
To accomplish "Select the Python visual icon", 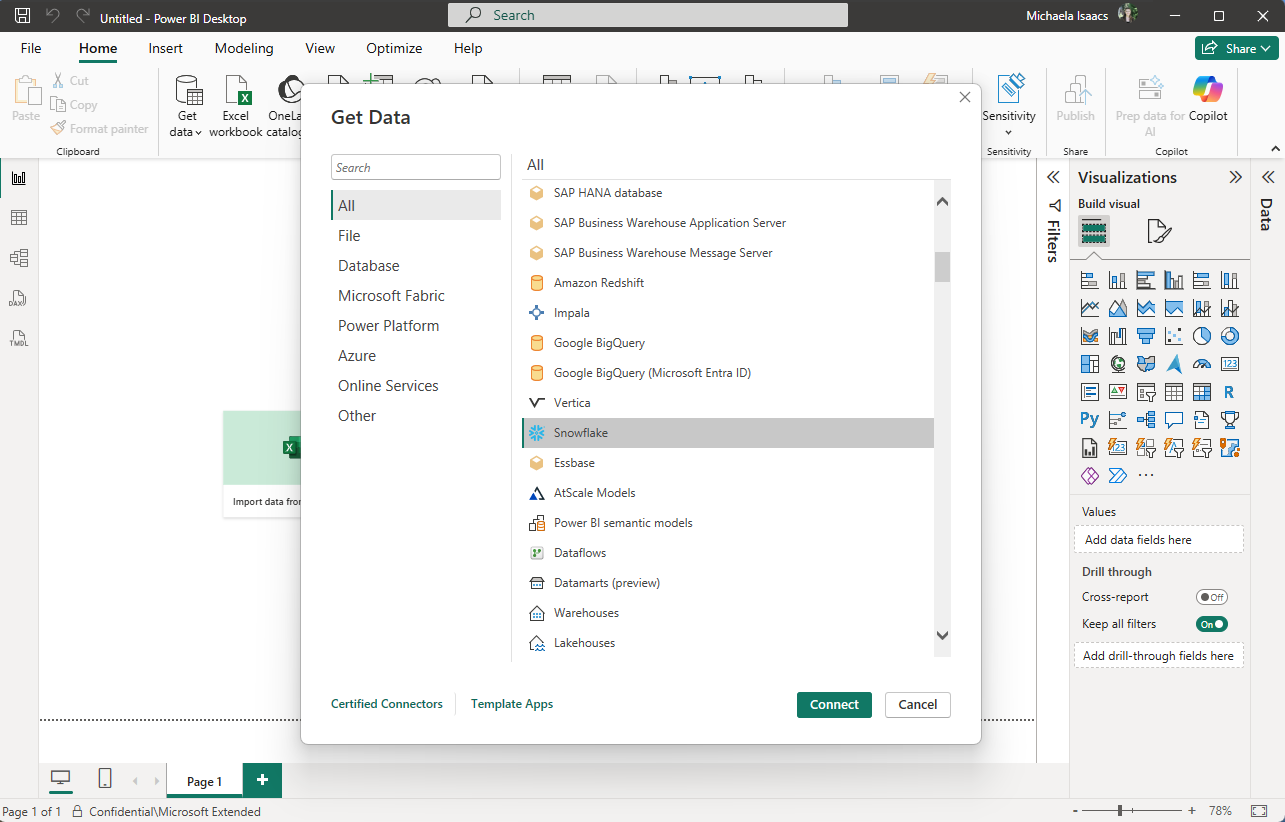I will [1089, 420].
